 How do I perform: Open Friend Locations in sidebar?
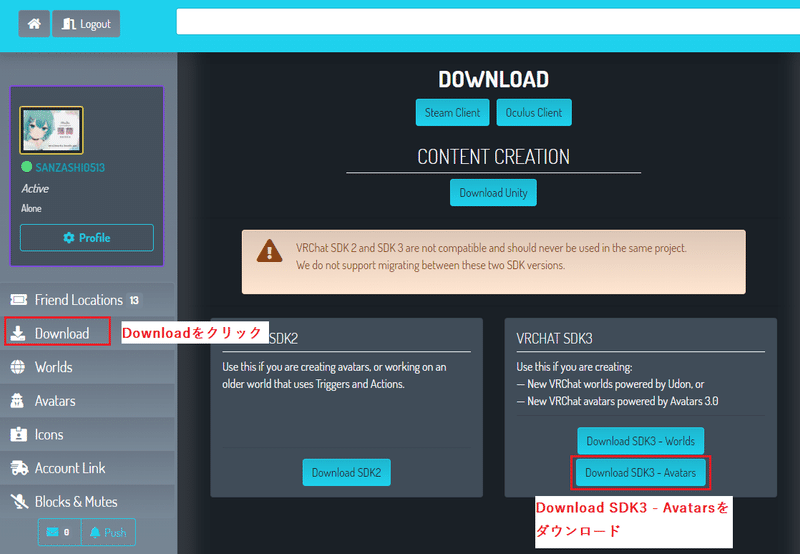pos(87,300)
